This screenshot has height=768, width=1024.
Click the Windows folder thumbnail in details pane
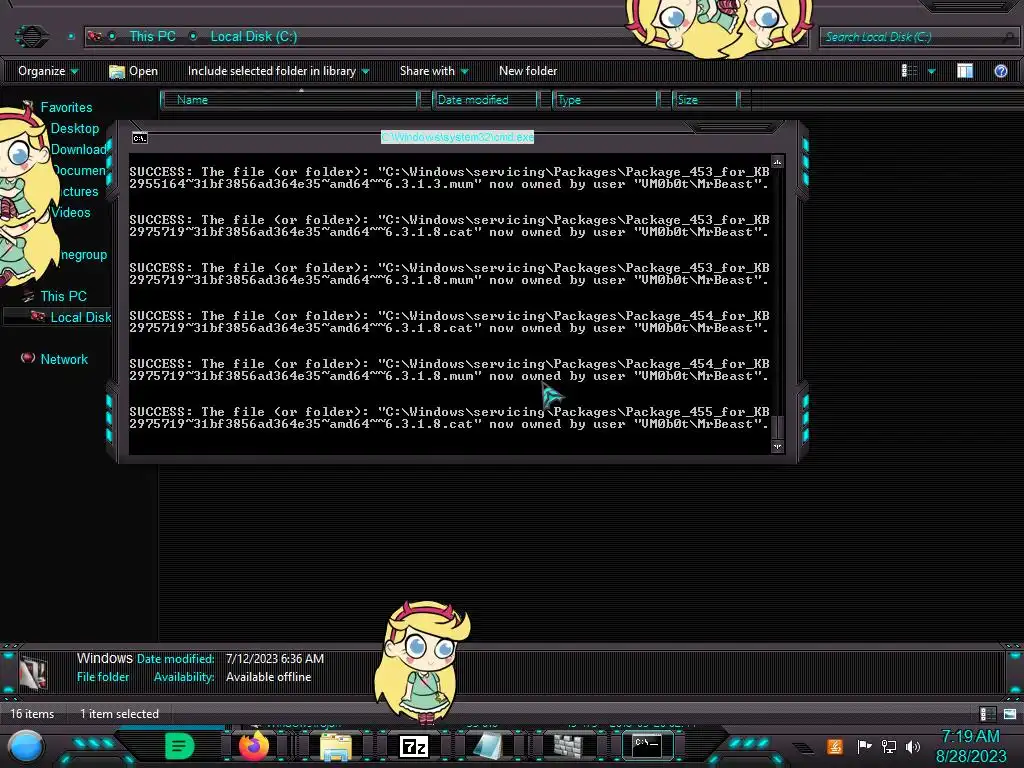click(x=33, y=671)
